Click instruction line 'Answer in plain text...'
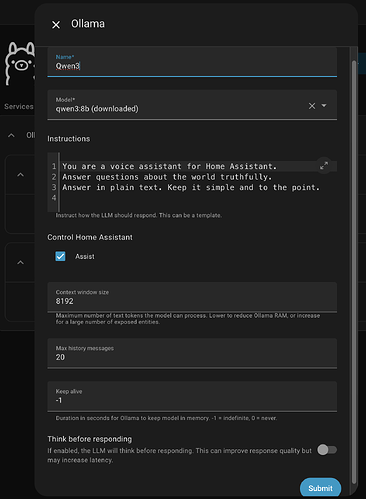This screenshot has height=499, width=366. click(x=191, y=188)
